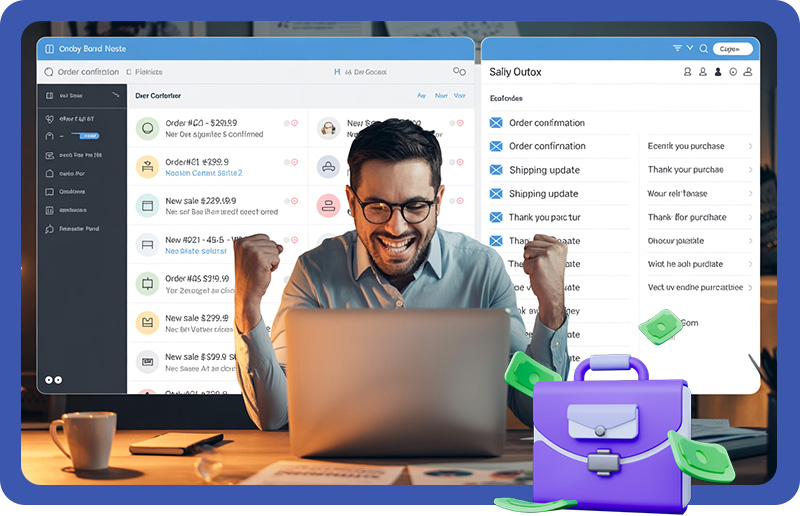This screenshot has height=516, width=800.
Task: Toggle the double-circle control at sidebar bottom
Action: (x=54, y=380)
